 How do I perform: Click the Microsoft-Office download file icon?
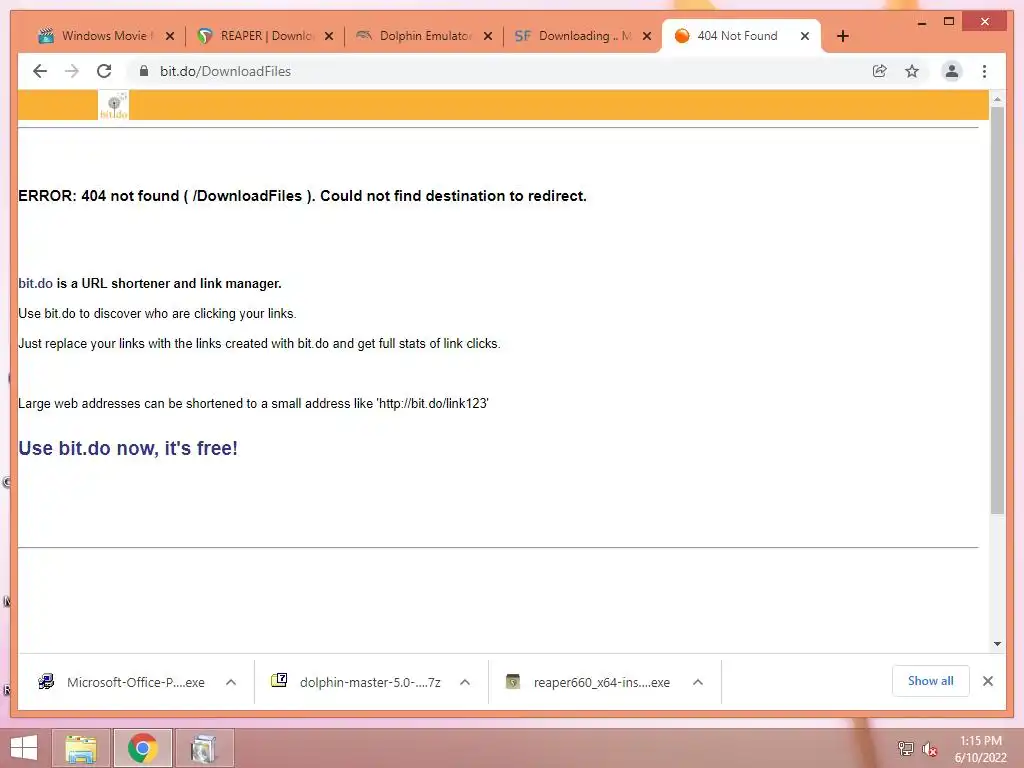tap(46, 682)
